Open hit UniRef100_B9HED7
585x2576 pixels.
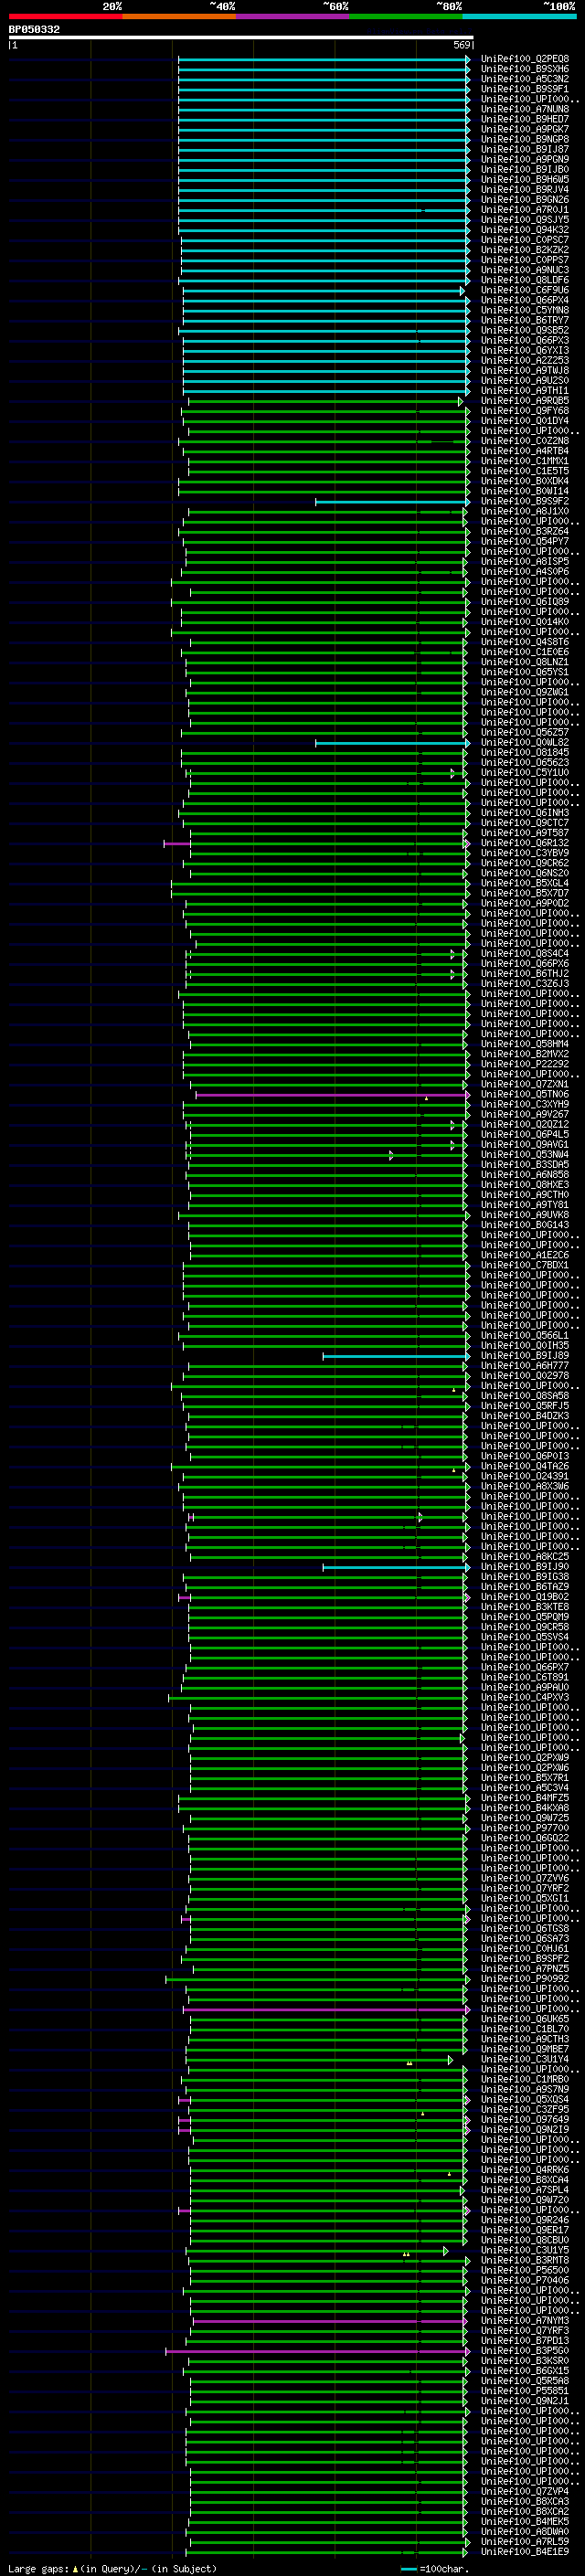click(x=524, y=119)
